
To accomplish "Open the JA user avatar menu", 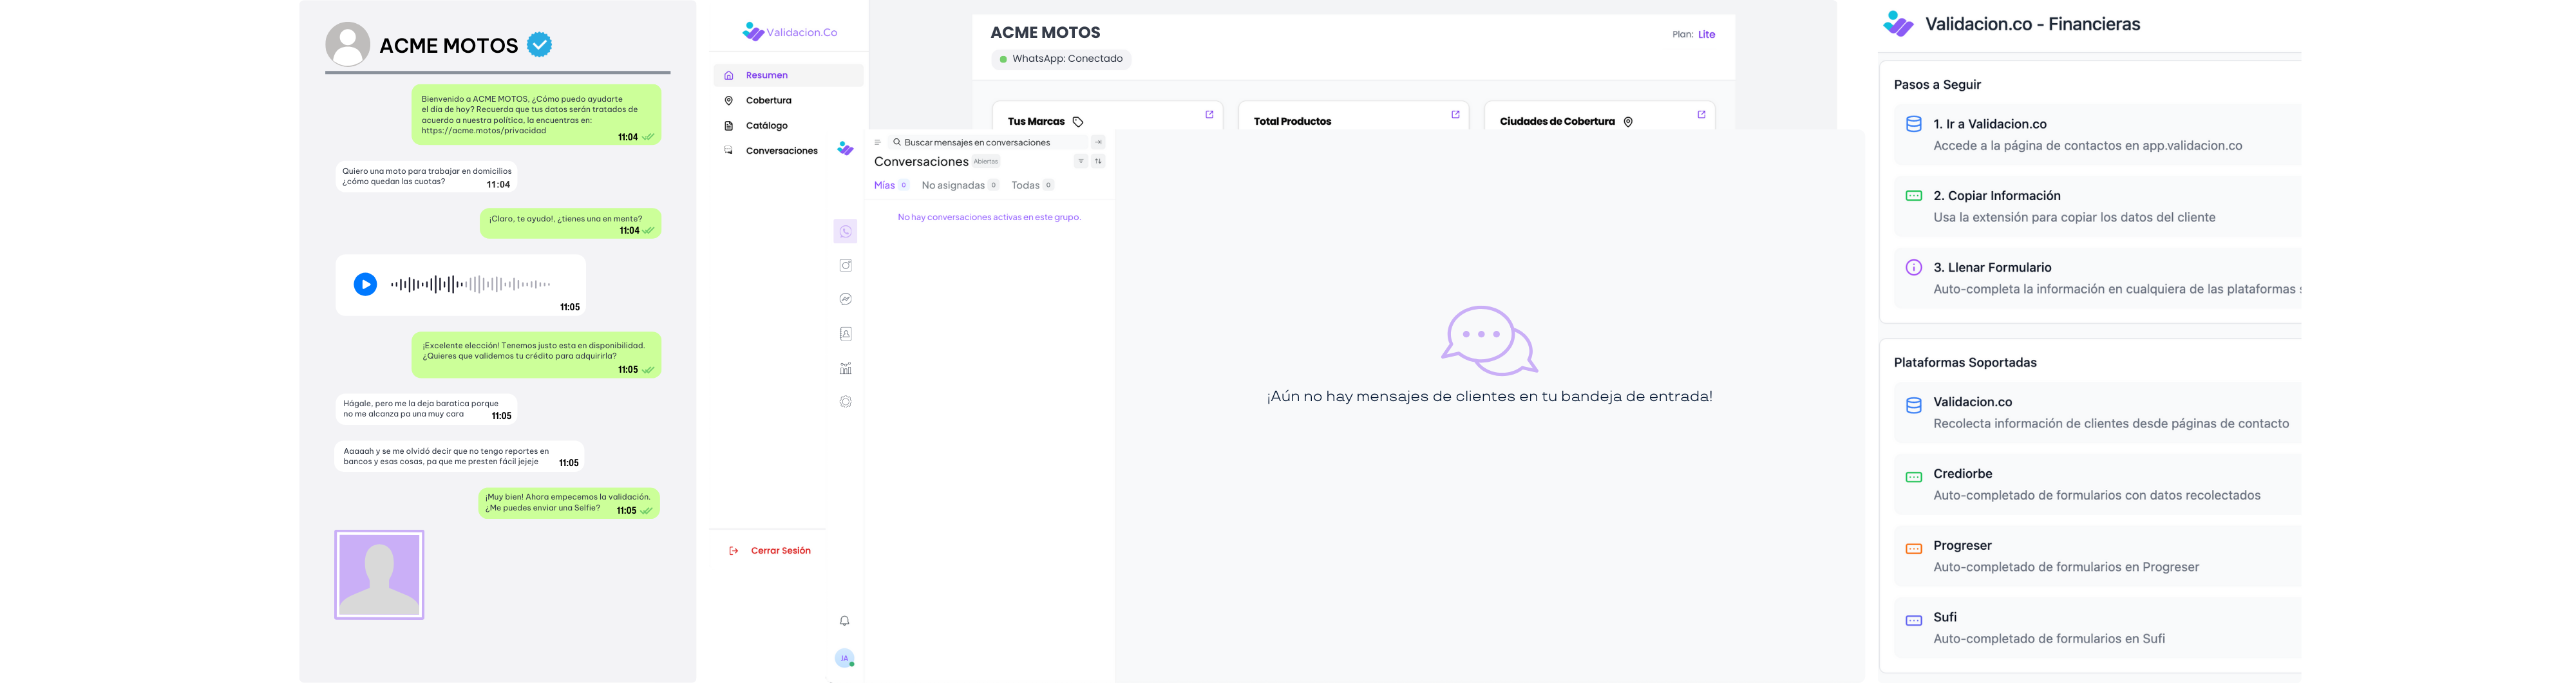I will [844, 658].
